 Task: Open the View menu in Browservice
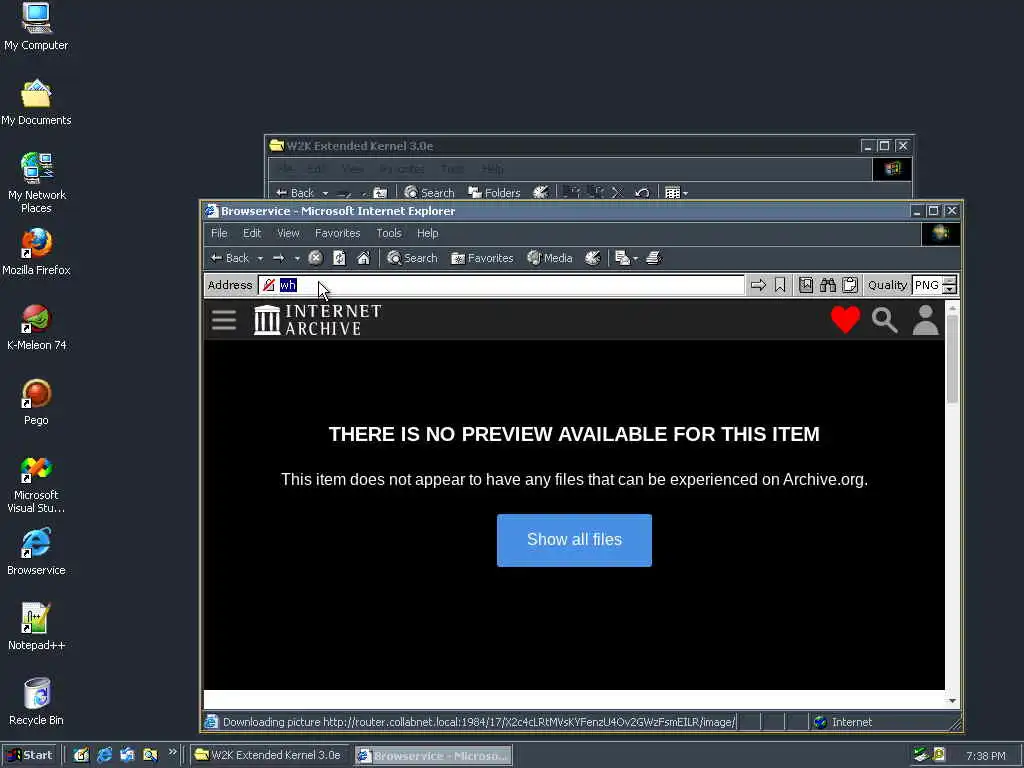pyautogui.click(x=288, y=233)
